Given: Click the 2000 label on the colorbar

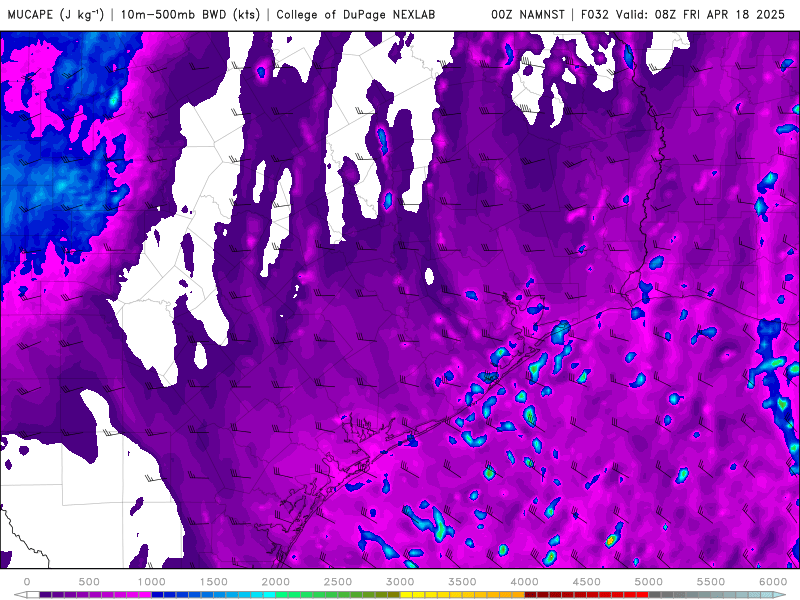Looking at the screenshot, I should point(276,582).
